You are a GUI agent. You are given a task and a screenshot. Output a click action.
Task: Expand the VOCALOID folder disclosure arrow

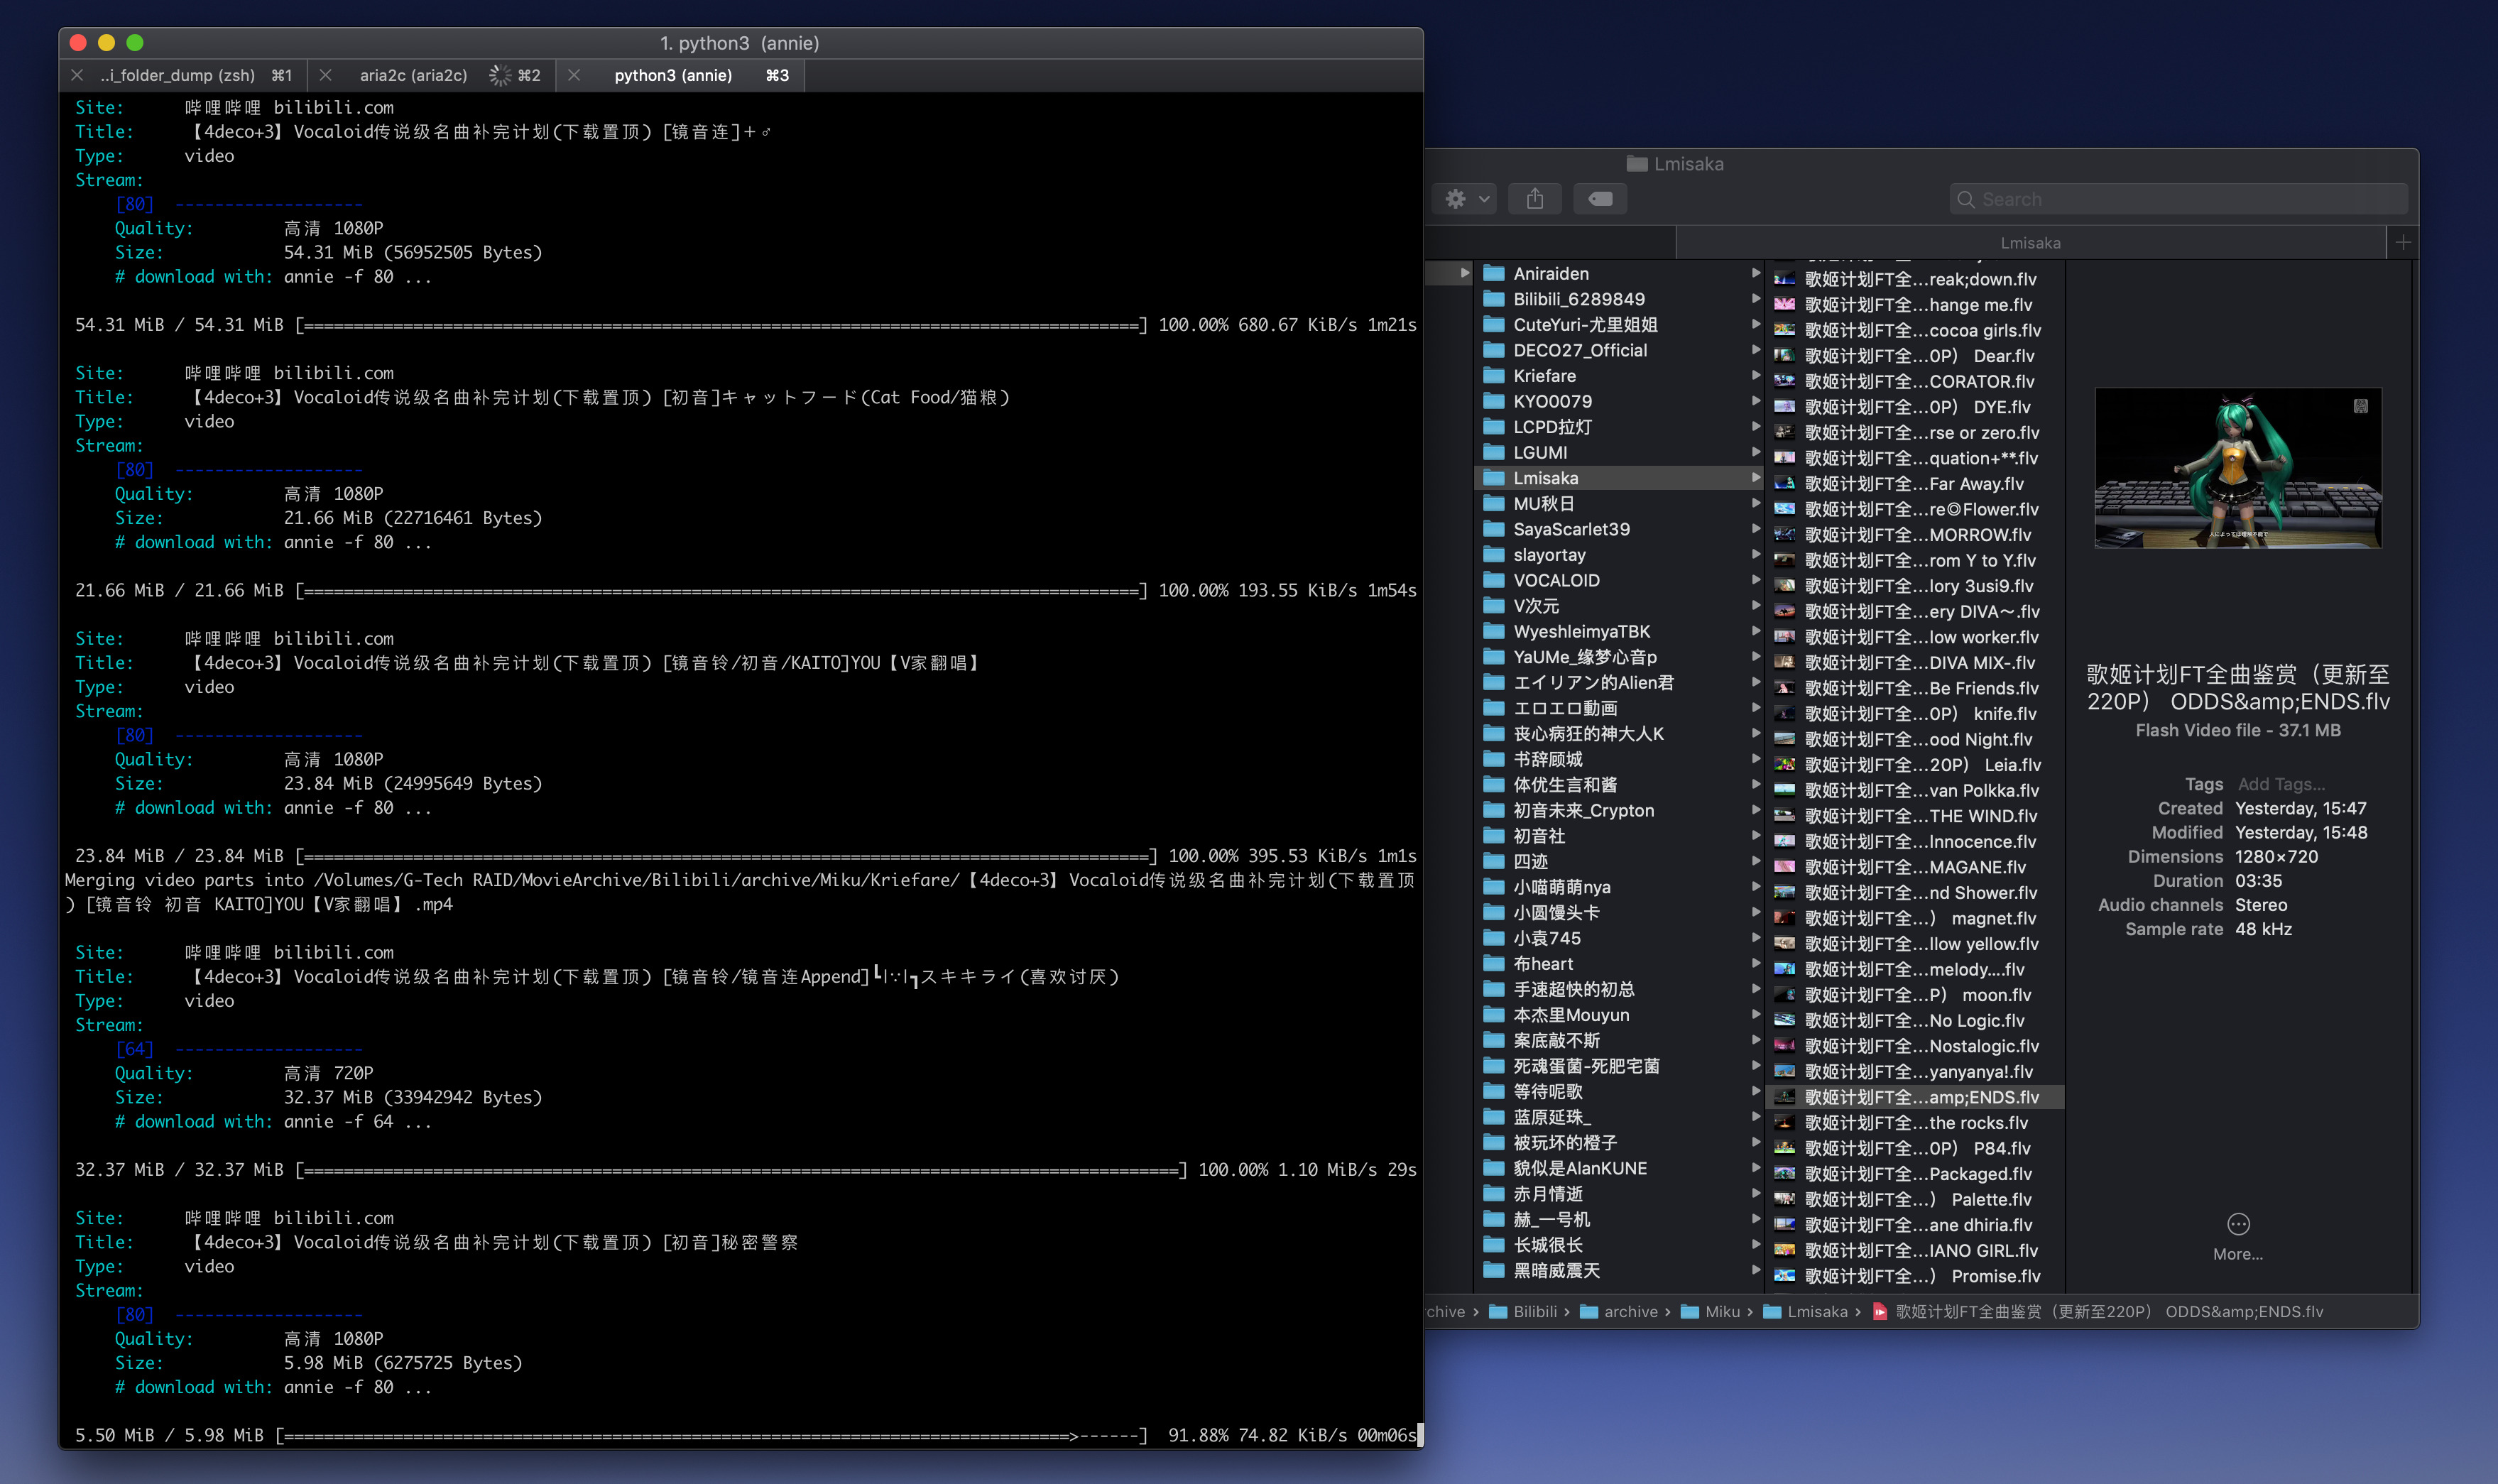[x=1755, y=580]
